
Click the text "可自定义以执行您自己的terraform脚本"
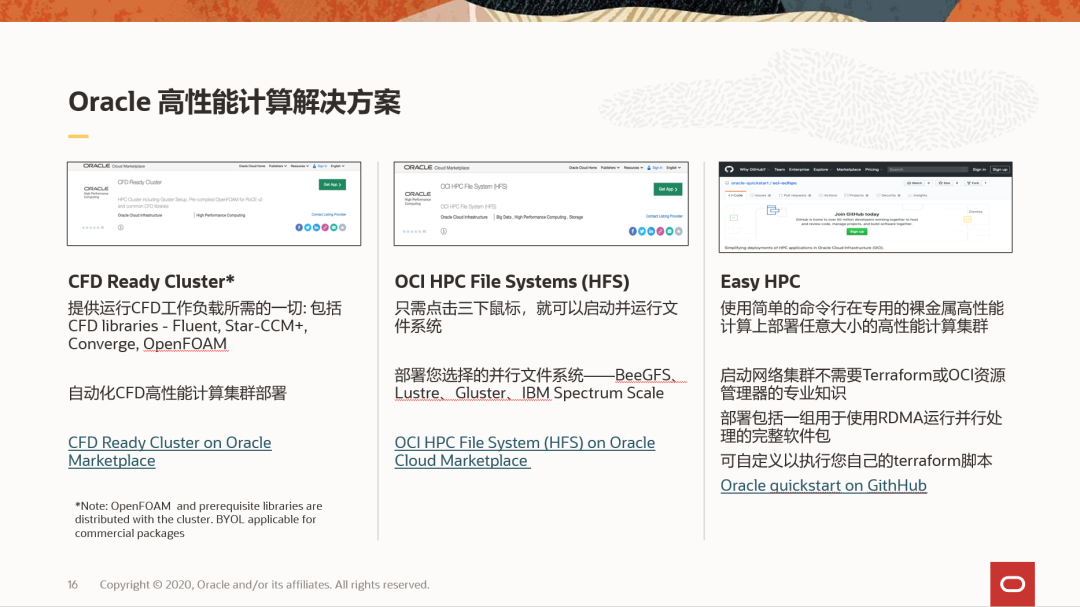coord(856,460)
